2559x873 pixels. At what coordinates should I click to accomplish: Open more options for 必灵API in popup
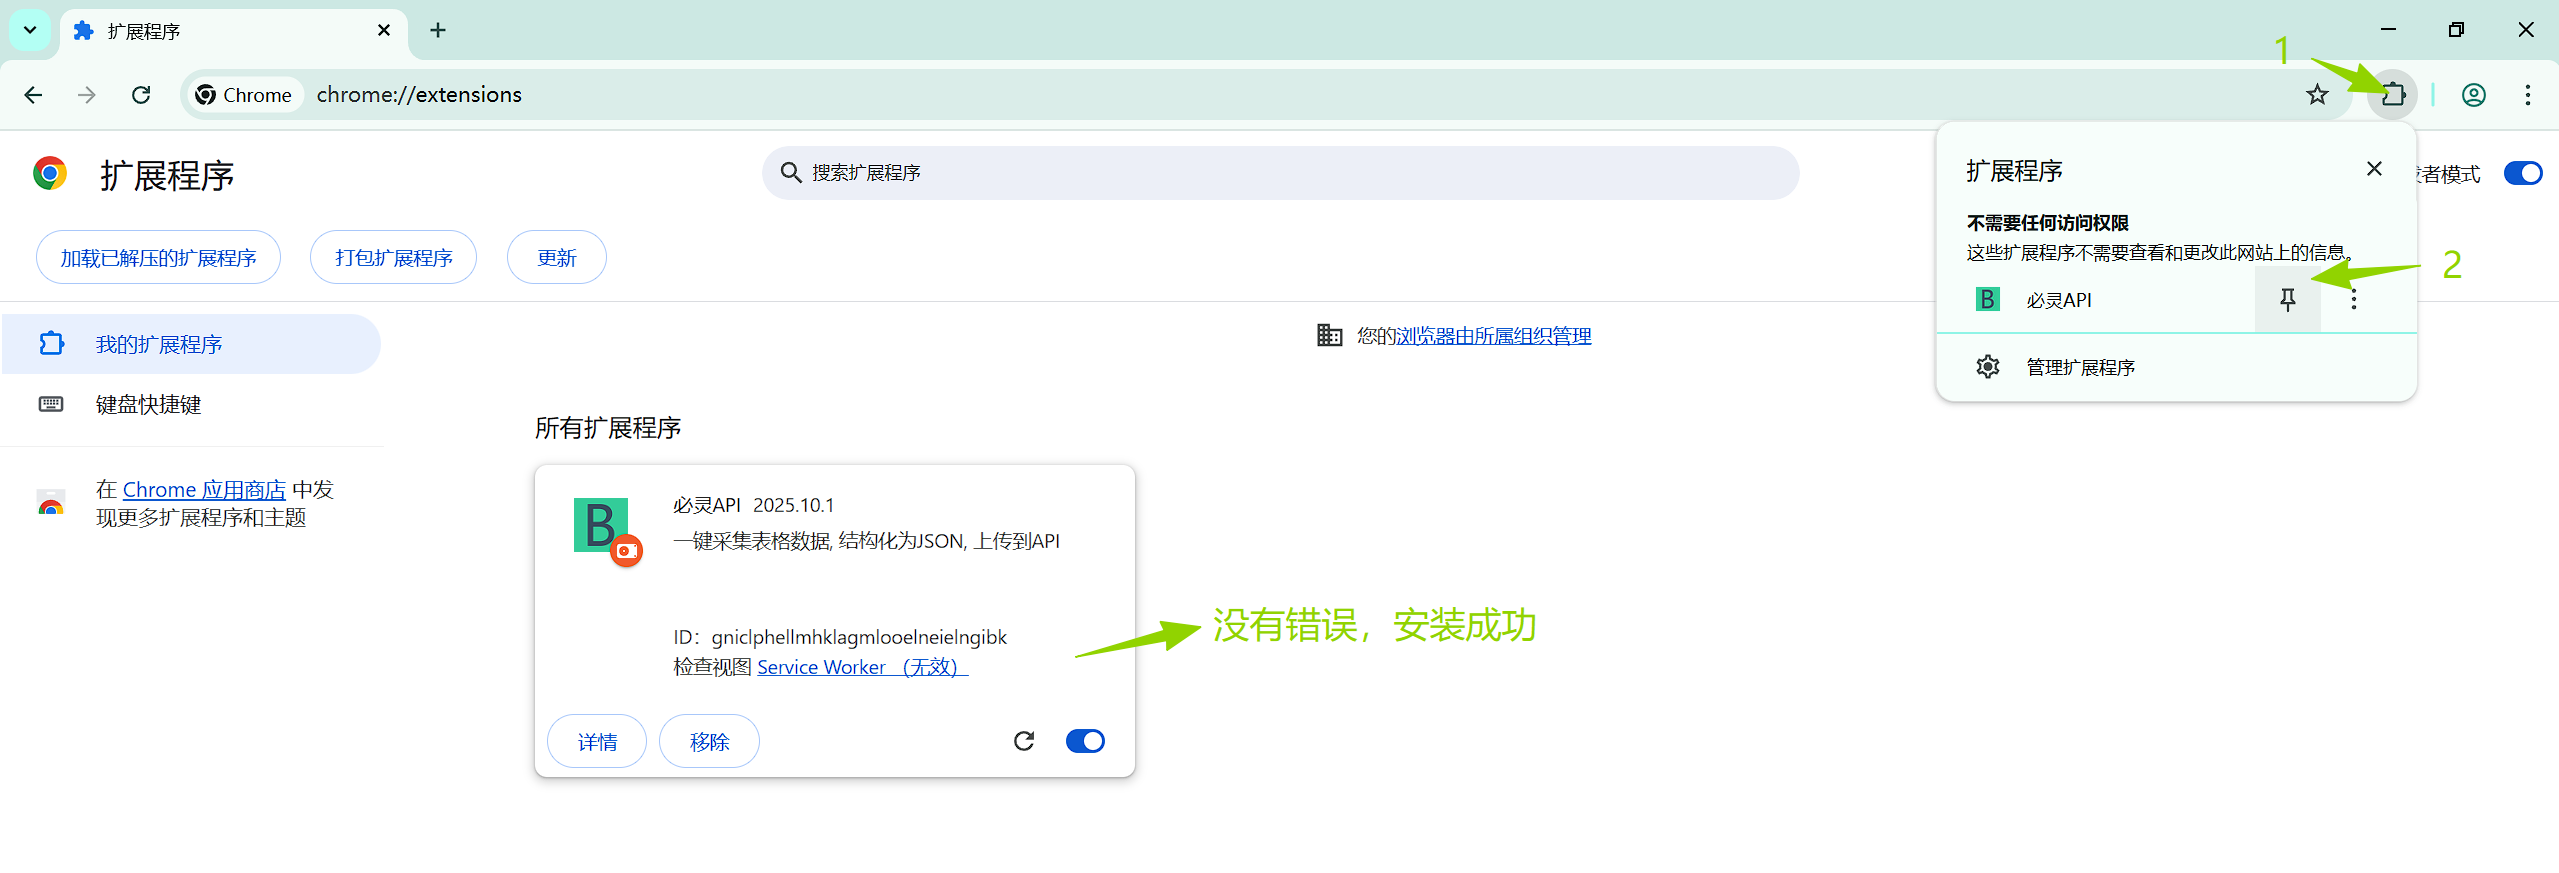[x=2353, y=300]
